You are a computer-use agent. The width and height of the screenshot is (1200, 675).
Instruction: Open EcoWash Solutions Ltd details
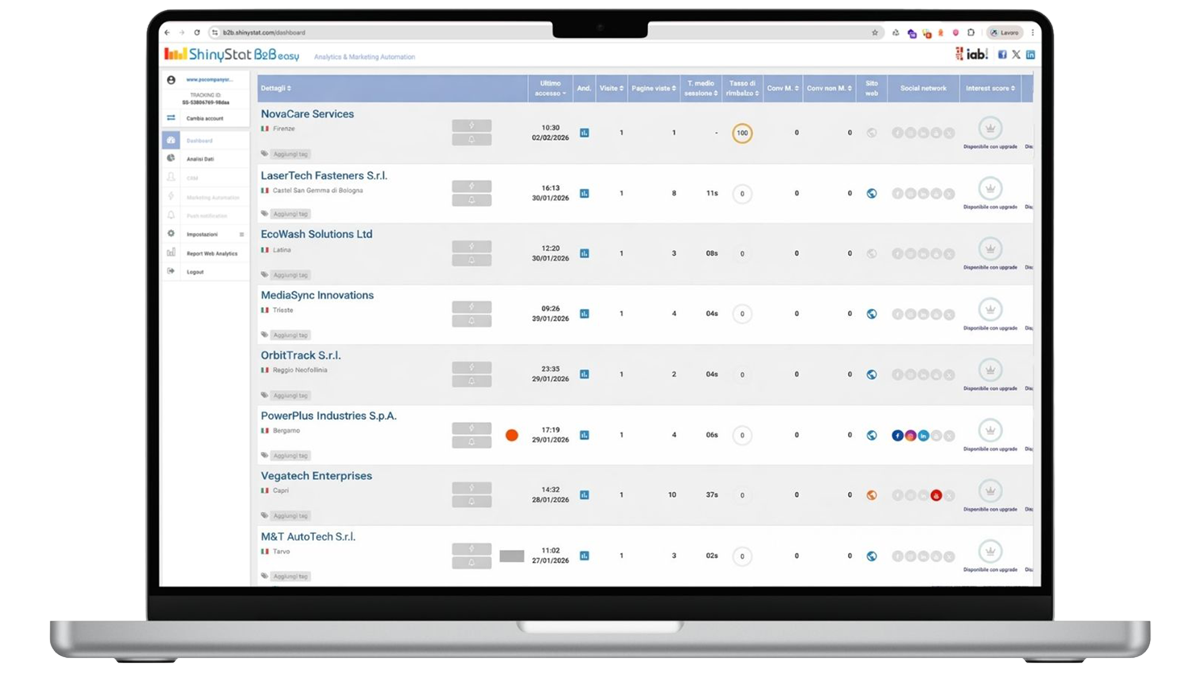pos(316,234)
